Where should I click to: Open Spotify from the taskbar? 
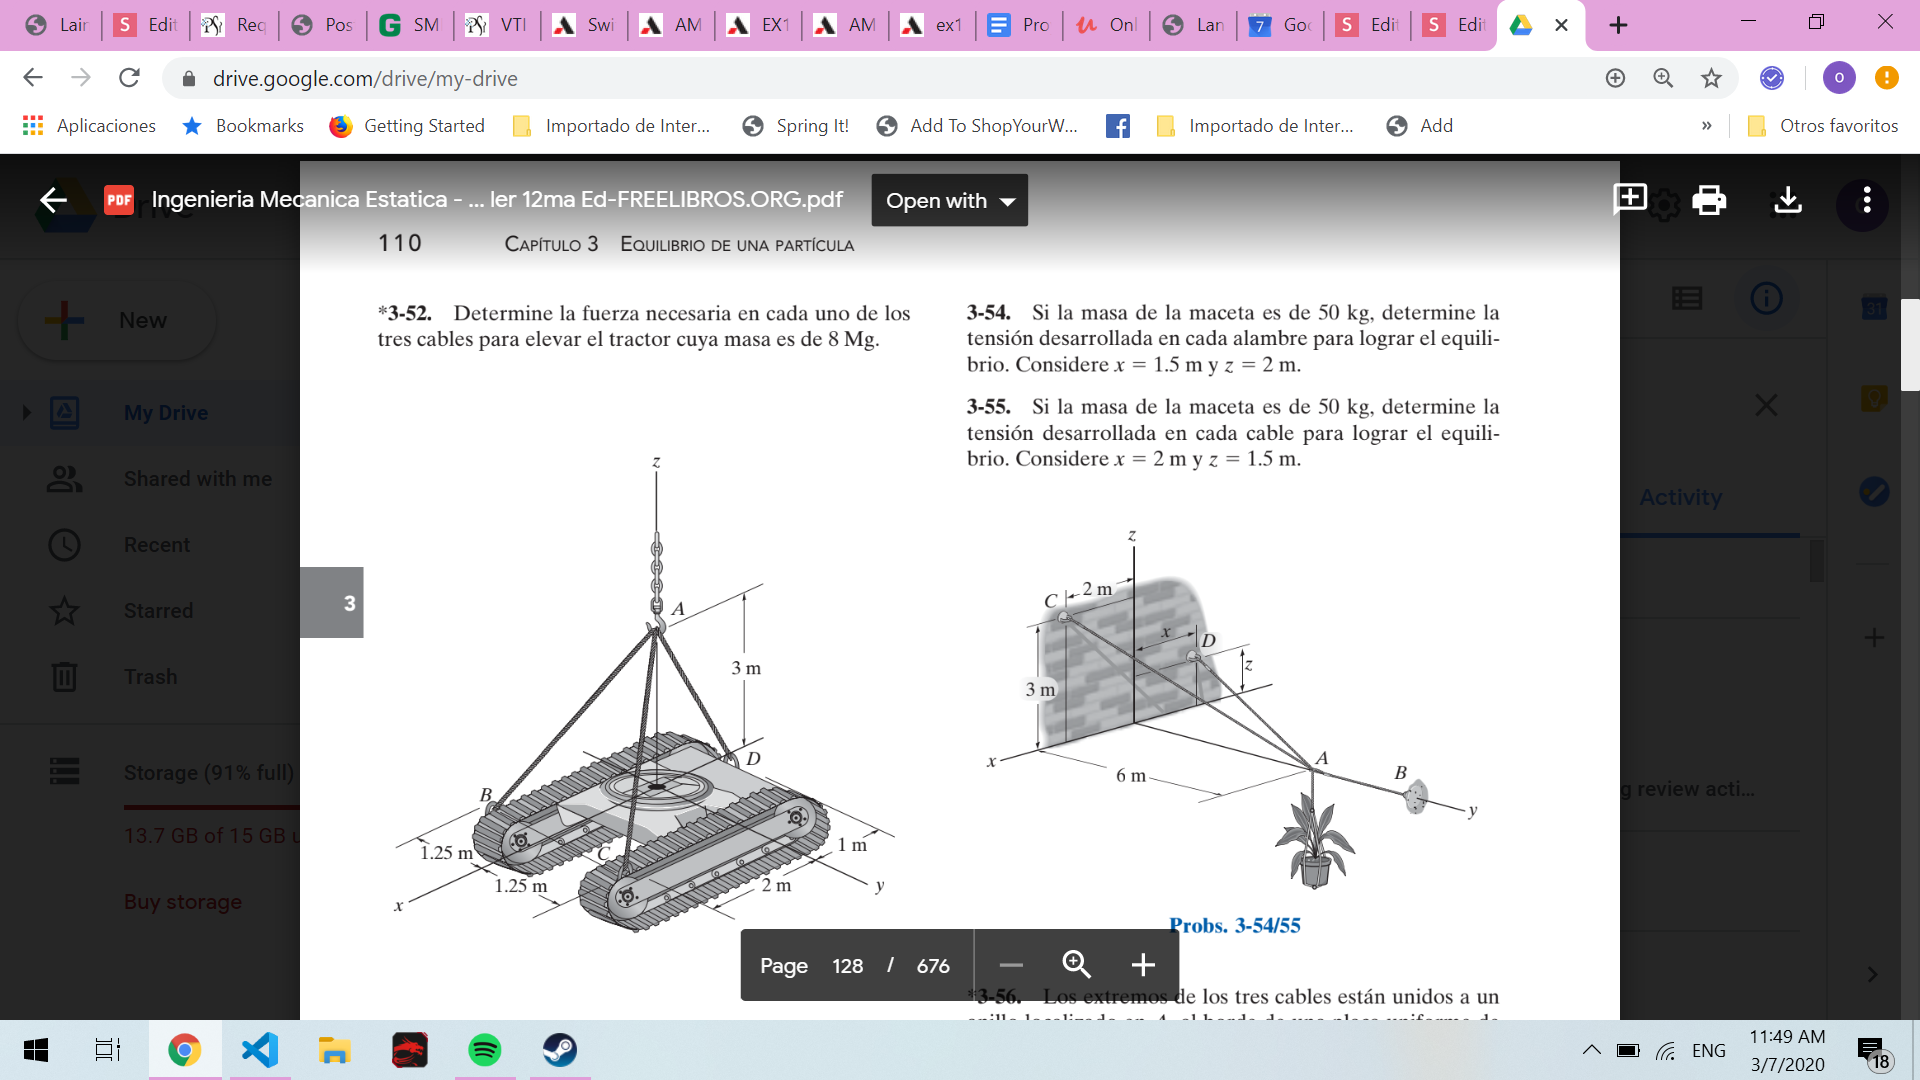tap(484, 1050)
